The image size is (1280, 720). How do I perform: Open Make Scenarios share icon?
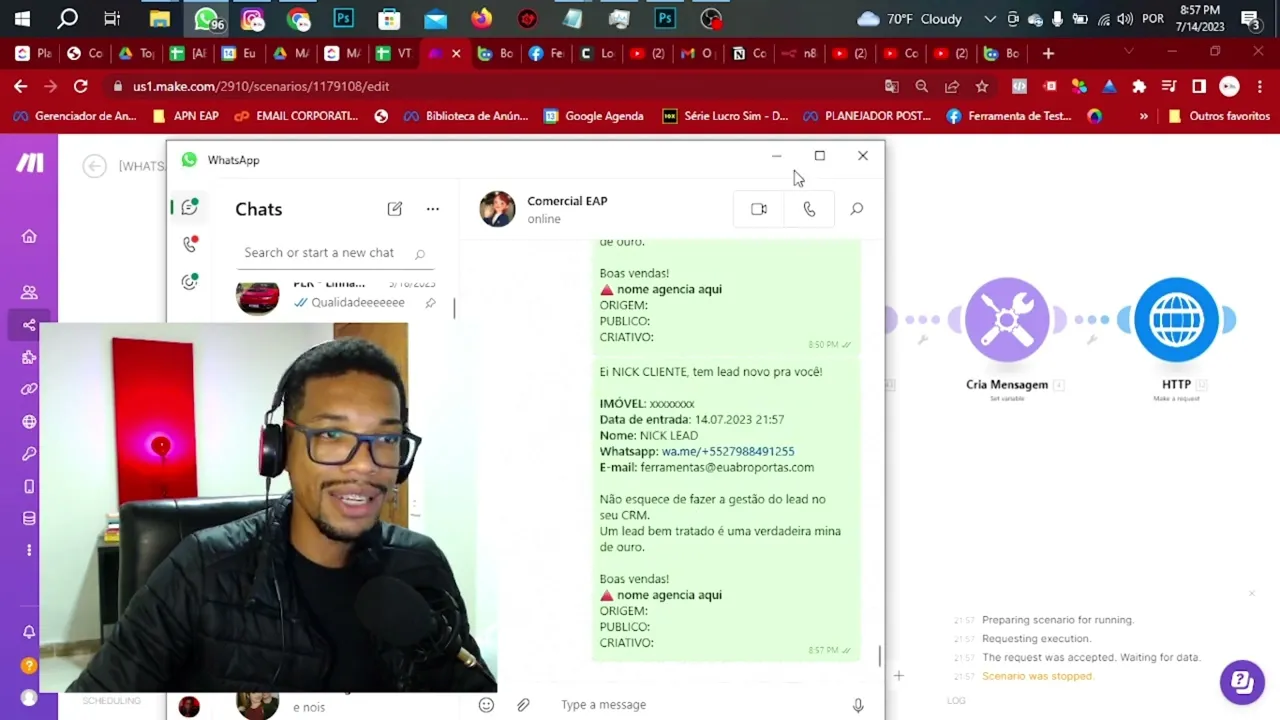29,325
